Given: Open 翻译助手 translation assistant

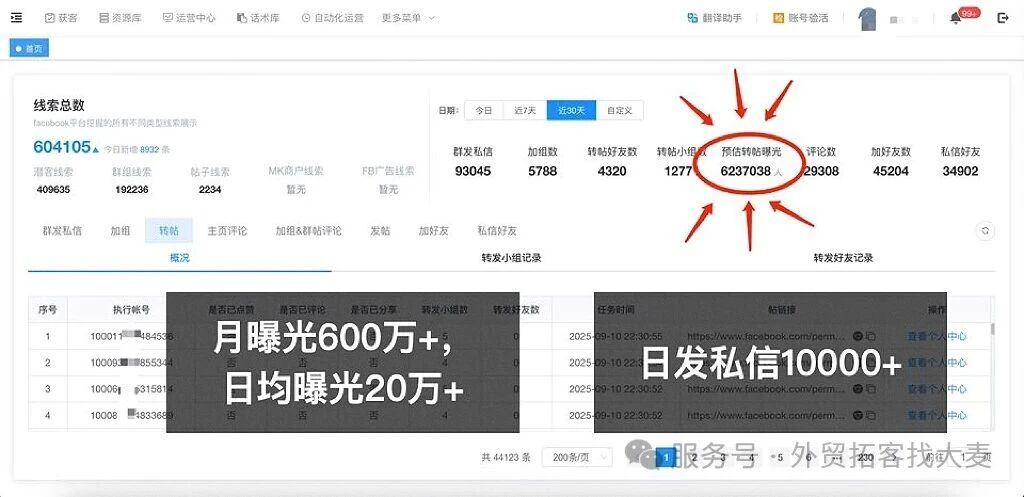Looking at the screenshot, I should click(x=714, y=18).
